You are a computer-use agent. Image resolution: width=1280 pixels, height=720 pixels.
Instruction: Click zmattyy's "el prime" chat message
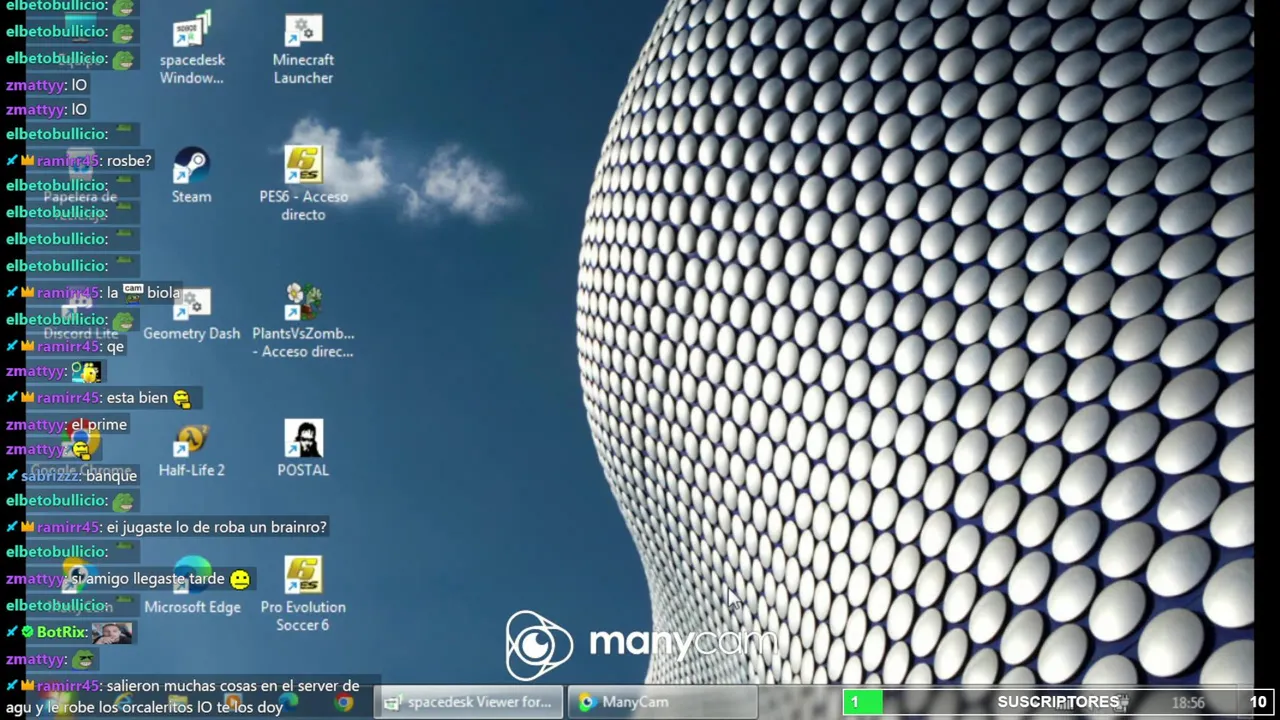pyautogui.click(x=99, y=425)
